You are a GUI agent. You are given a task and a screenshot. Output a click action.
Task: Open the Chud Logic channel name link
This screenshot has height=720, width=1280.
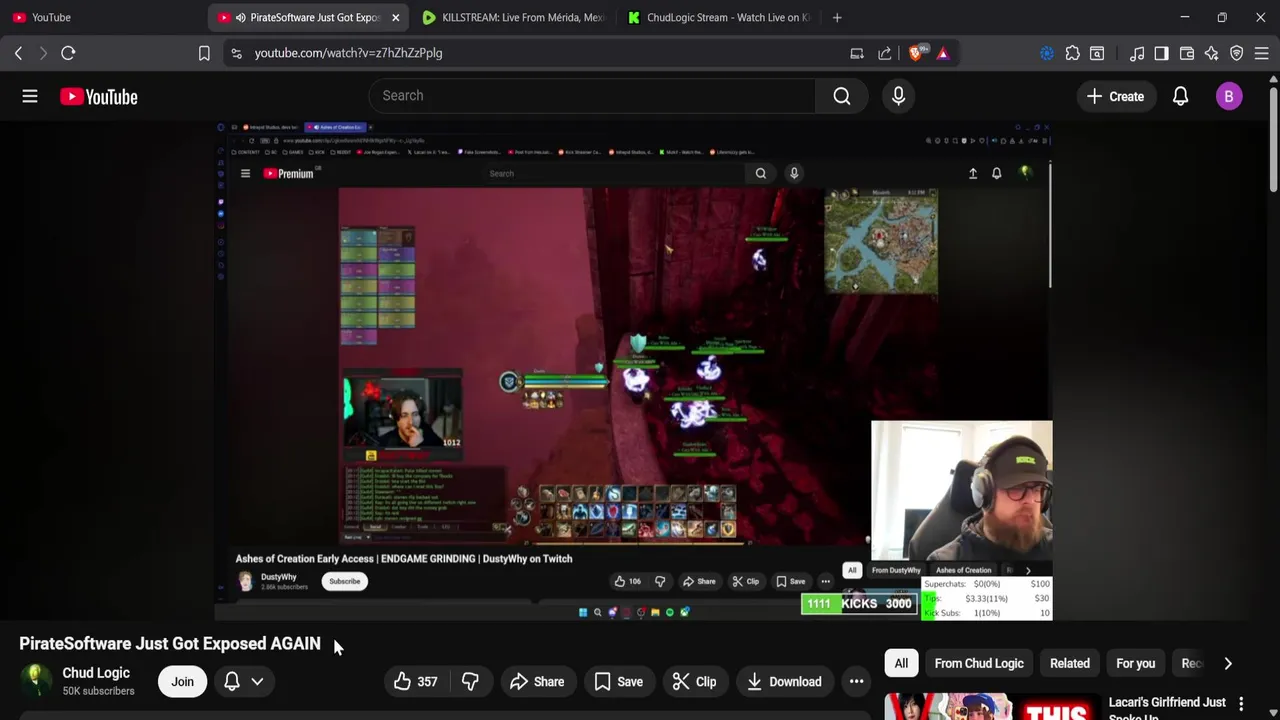tap(96, 673)
